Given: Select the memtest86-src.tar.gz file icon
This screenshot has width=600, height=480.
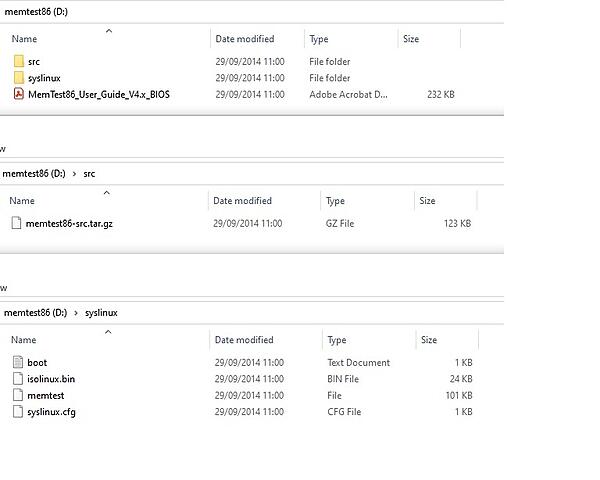Looking at the screenshot, I should point(16,223).
